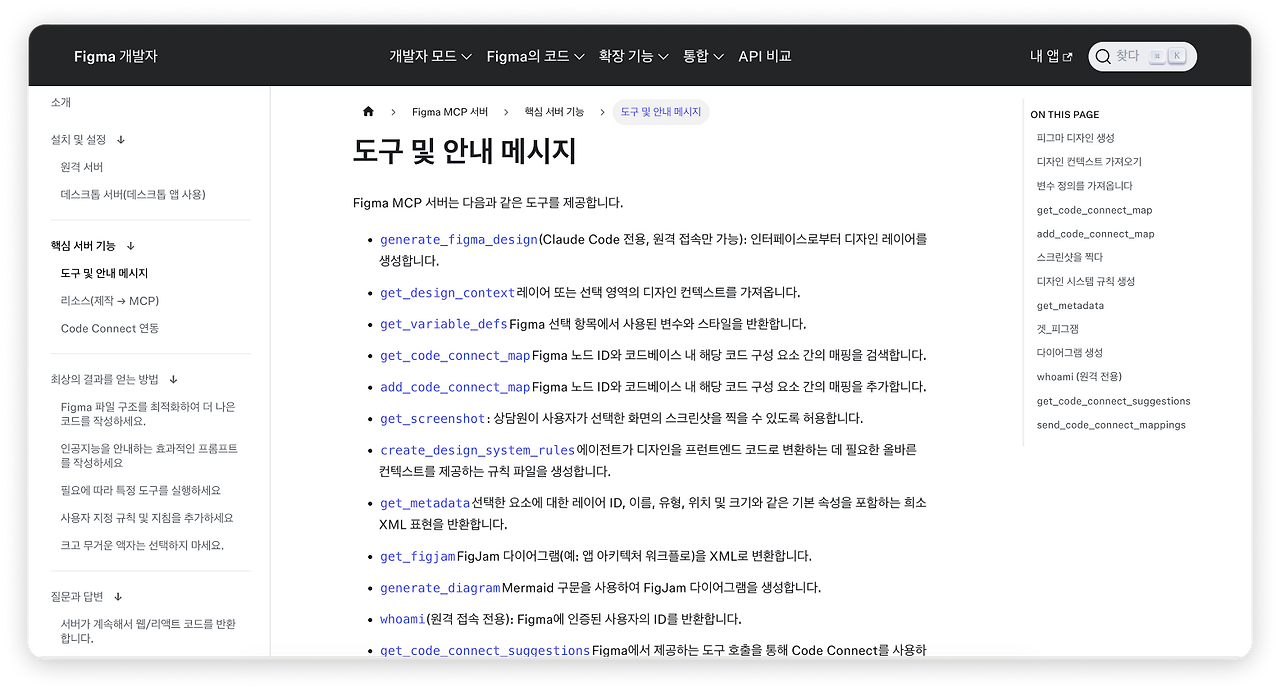Click get_variable_defs tool link
The image size is (1280, 691).
tap(444, 324)
